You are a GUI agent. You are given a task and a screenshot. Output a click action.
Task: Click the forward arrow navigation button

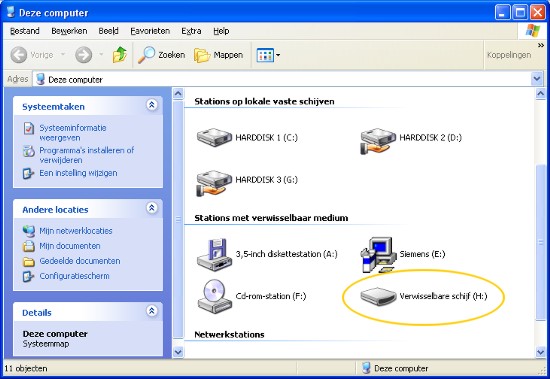point(83,55)
